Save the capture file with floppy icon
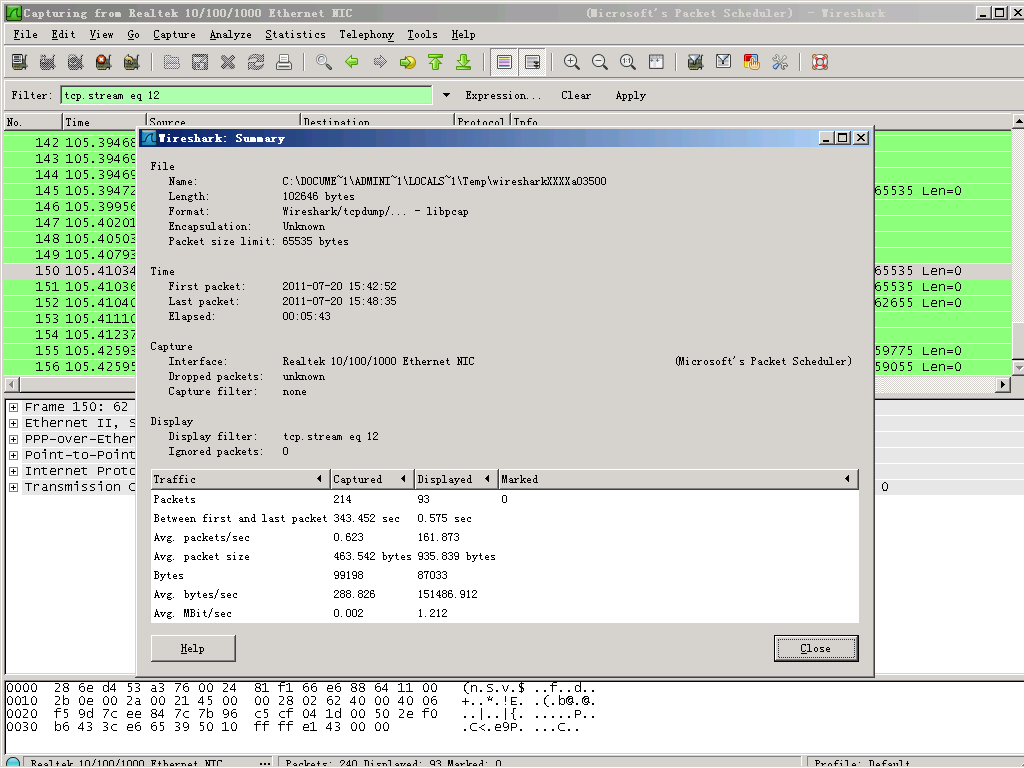Image resolution: width=1024 pixels, height=768 pixels. [200, 62]
